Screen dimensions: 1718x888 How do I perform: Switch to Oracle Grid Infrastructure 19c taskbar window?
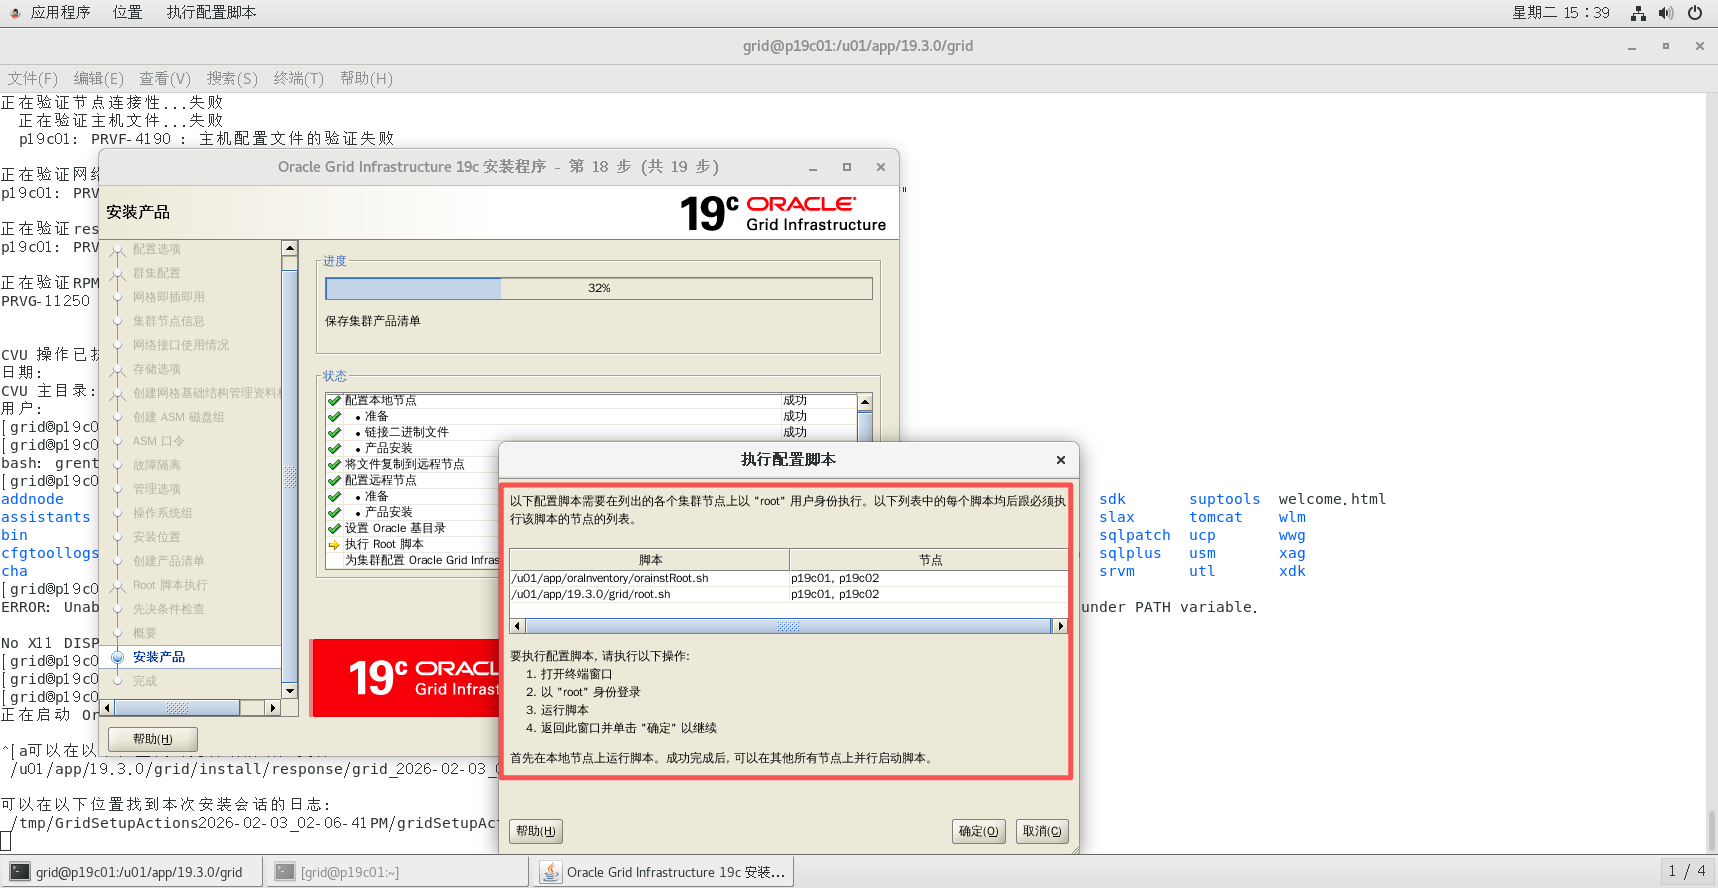click(664, 872)
